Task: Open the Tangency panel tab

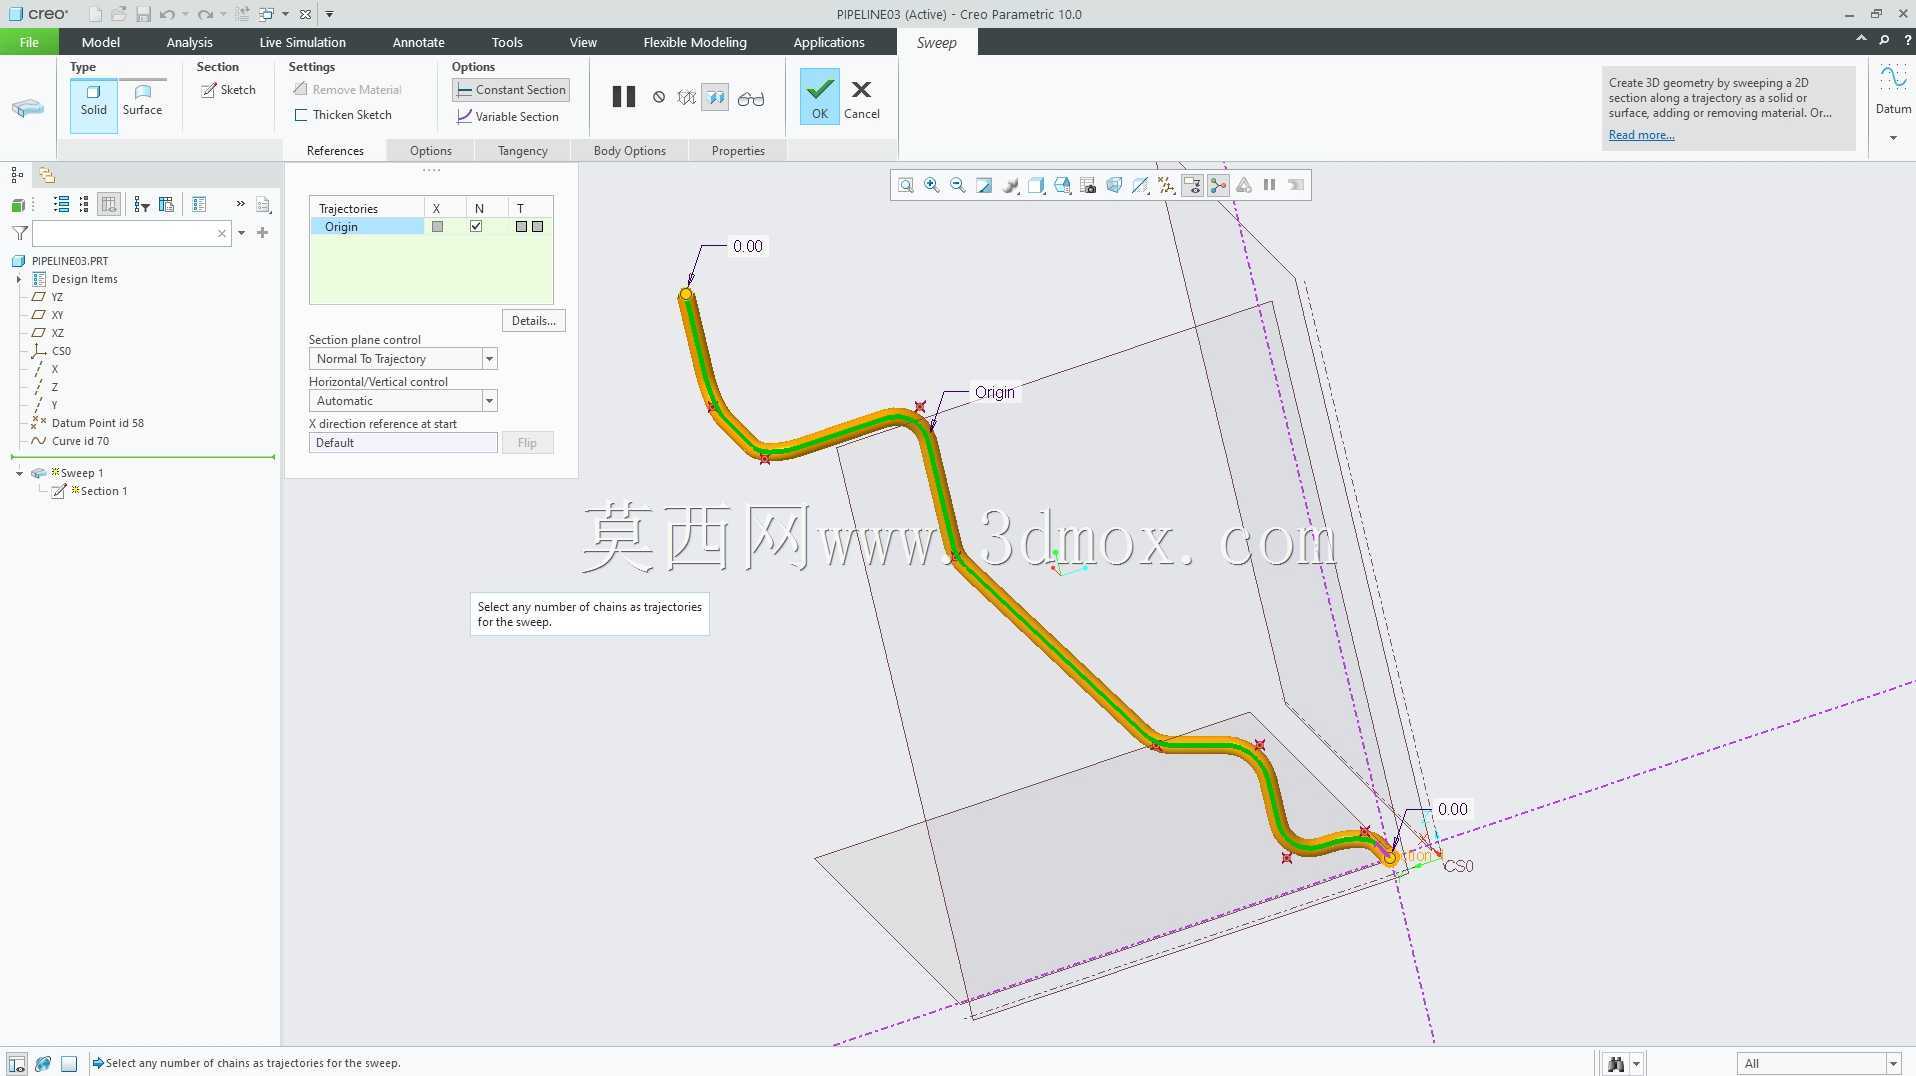Action: pyautogui.click(x=523, y=151)
